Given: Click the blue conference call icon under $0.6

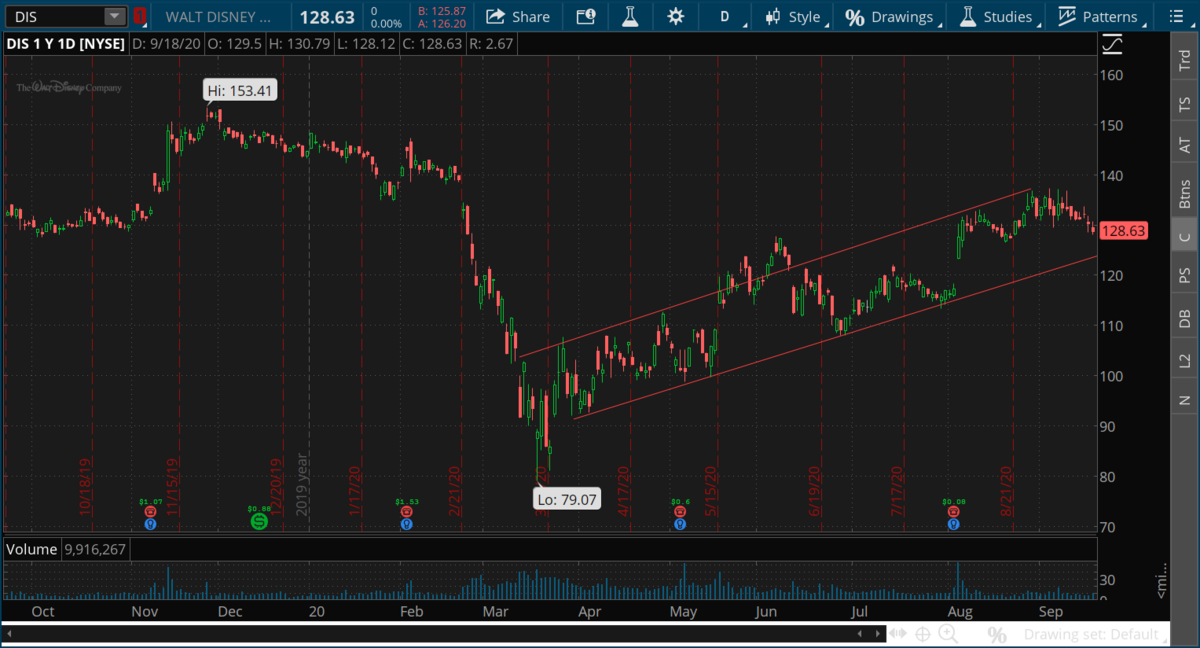Looking at the screenshot, I should coord(680,523).
